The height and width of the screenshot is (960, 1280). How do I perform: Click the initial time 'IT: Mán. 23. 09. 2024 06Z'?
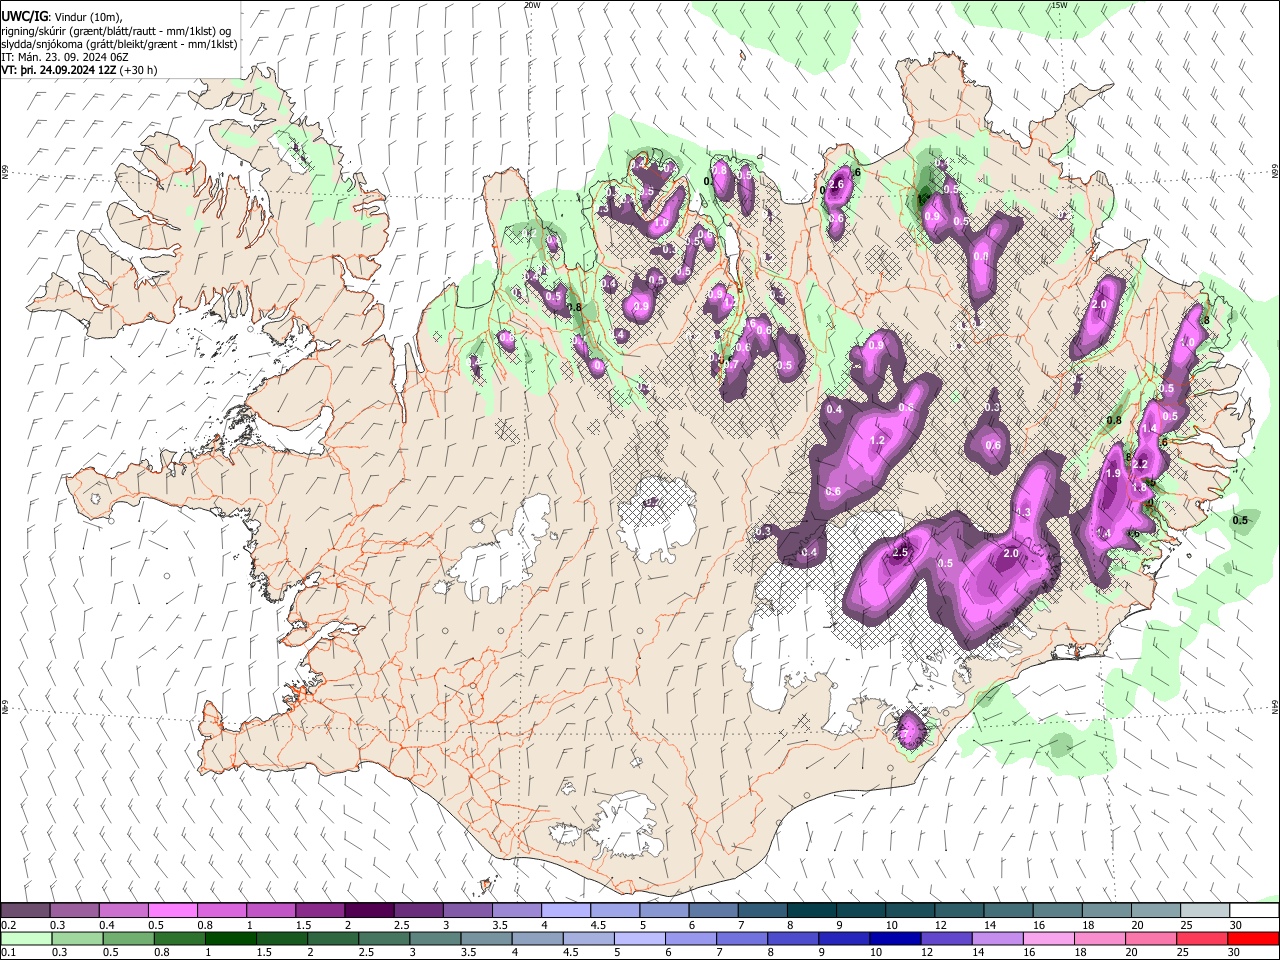64,57
